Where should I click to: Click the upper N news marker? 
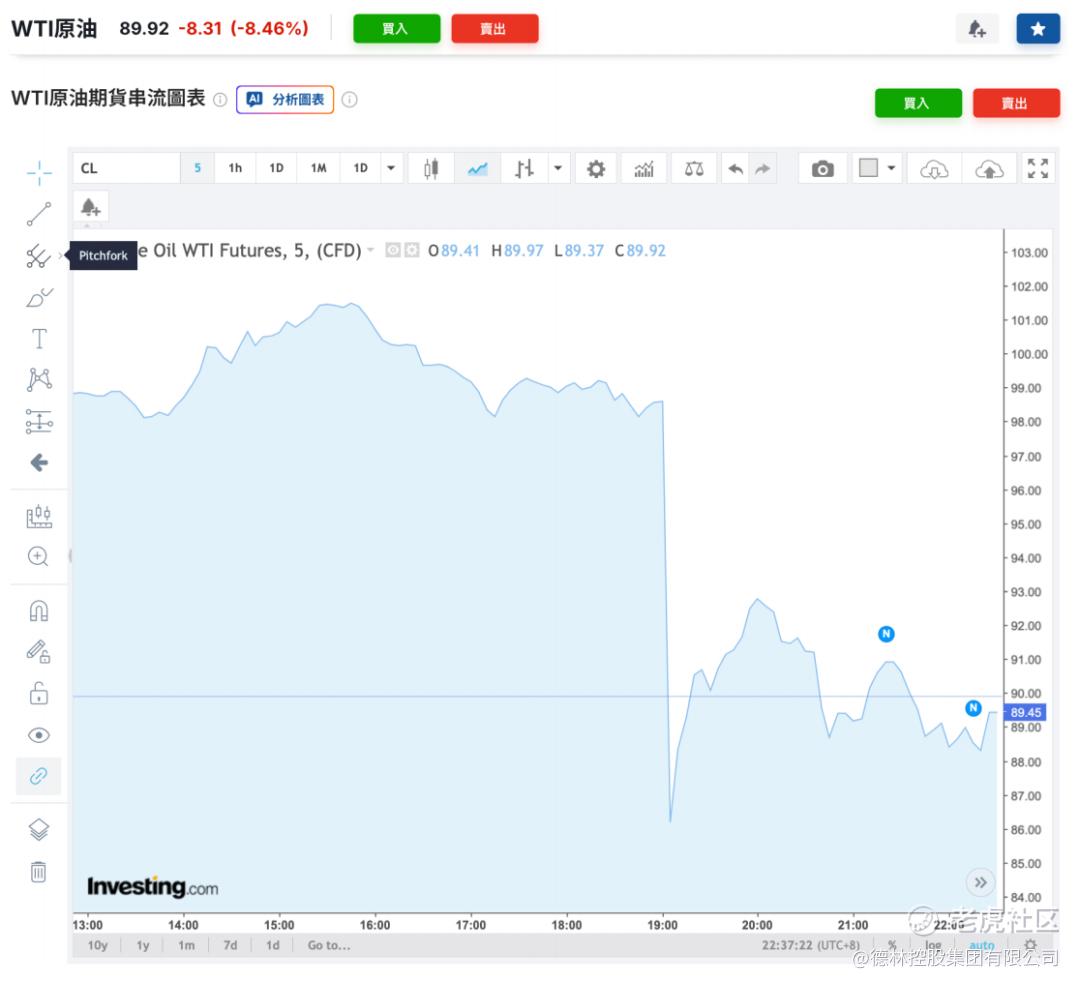pyautogui.click(x=886, y=634)
